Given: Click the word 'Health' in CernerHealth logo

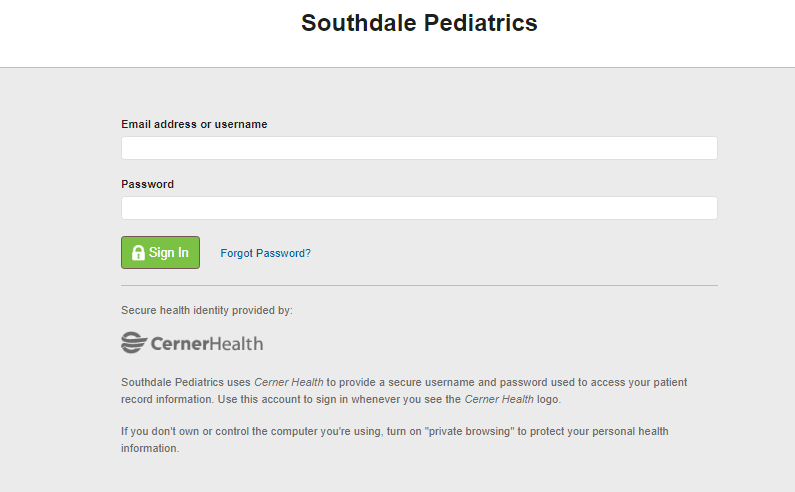Looking at the screenshot, I should point(236,344).
